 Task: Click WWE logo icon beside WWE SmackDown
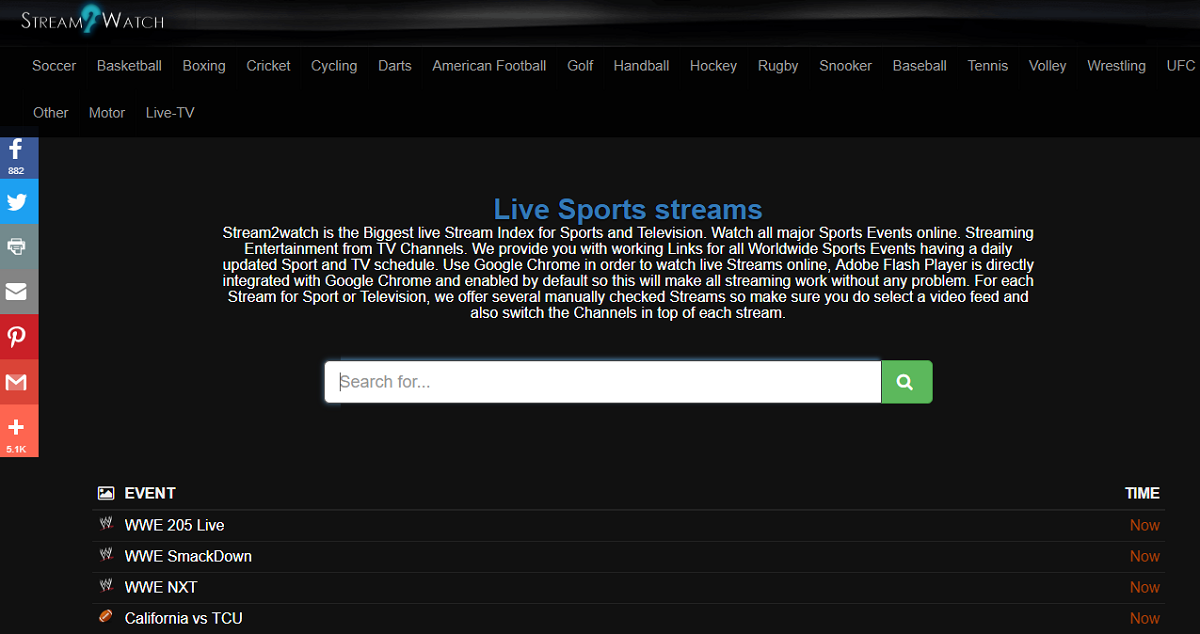(106, 555)
